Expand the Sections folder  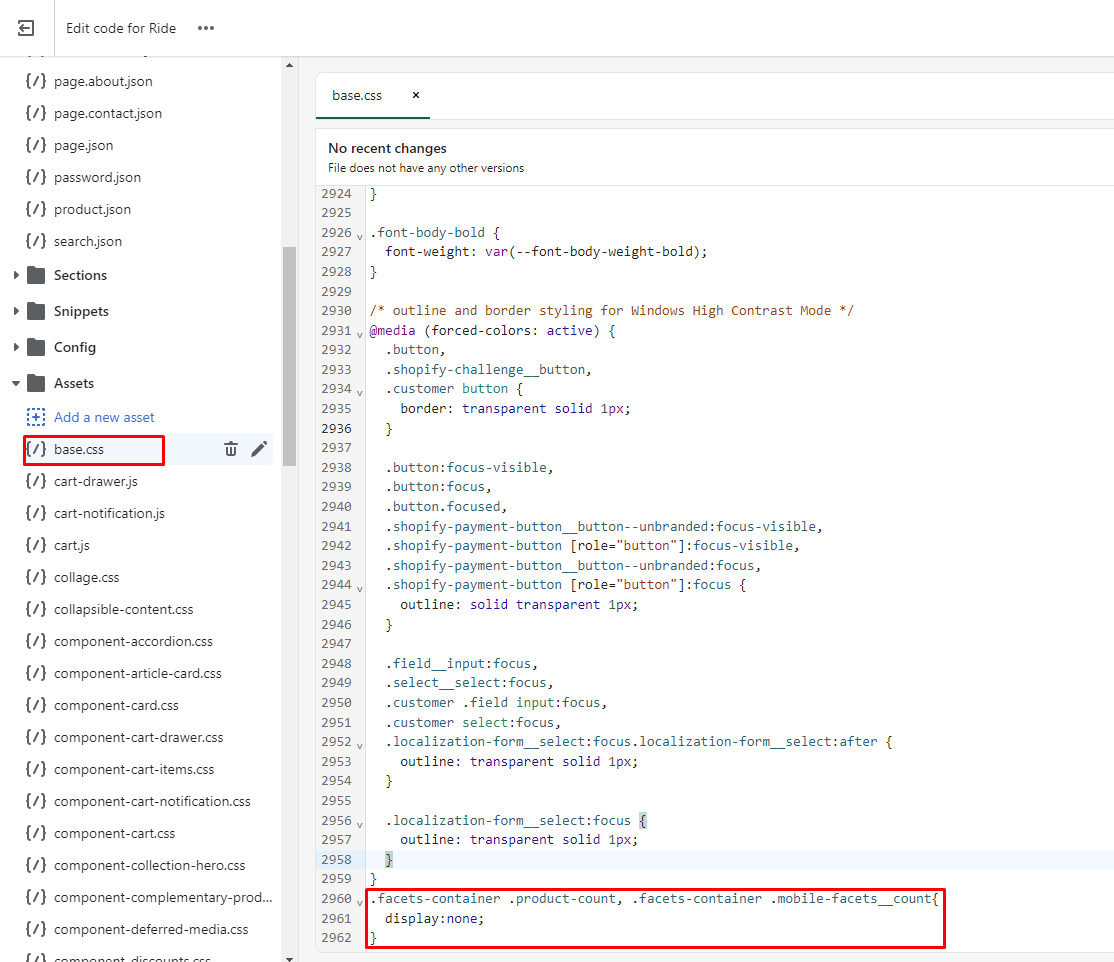click(x=16, y=275)
